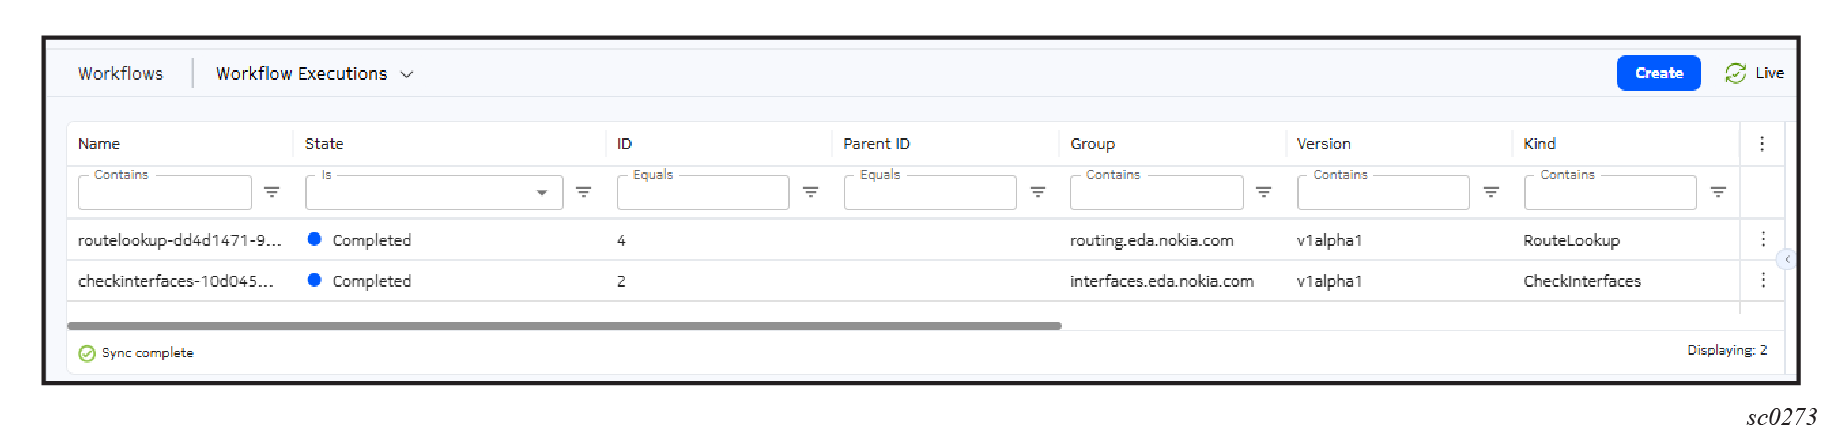Open filter menu for State column

(583, 192)
